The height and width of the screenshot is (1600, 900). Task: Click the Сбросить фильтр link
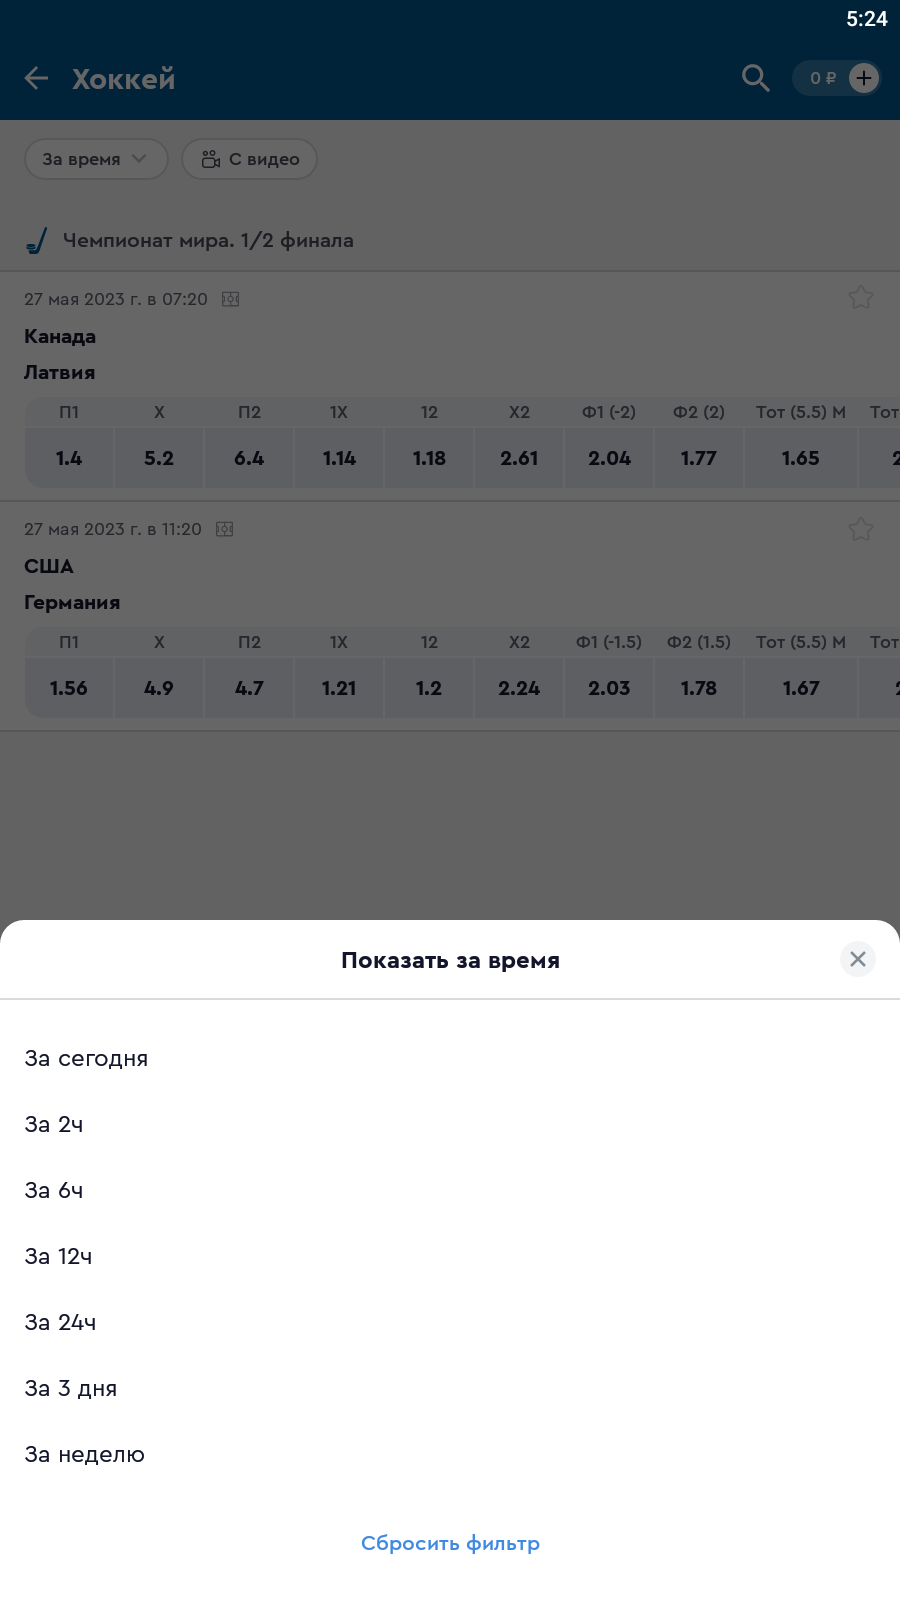[450, 1543]
